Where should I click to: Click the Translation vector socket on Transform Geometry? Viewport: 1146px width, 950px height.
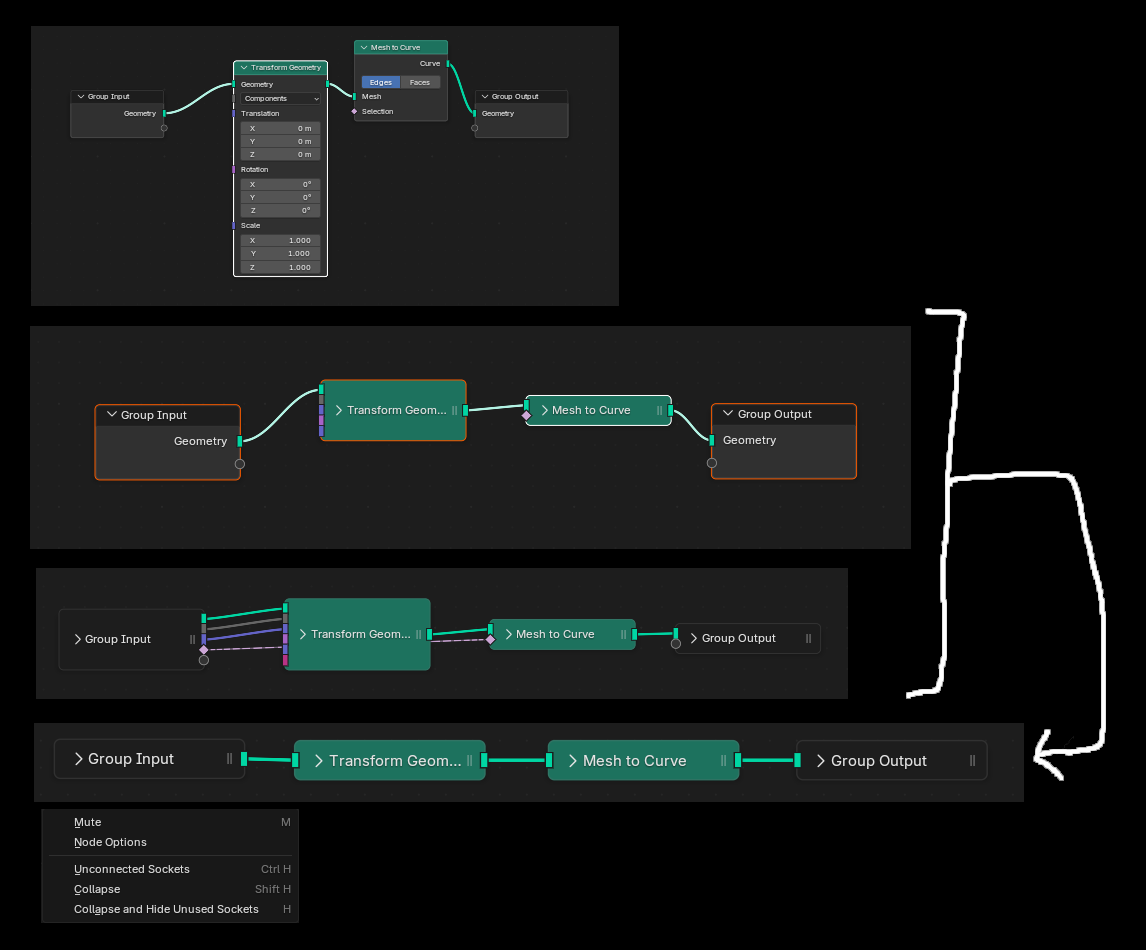click(x=234, y=113)
